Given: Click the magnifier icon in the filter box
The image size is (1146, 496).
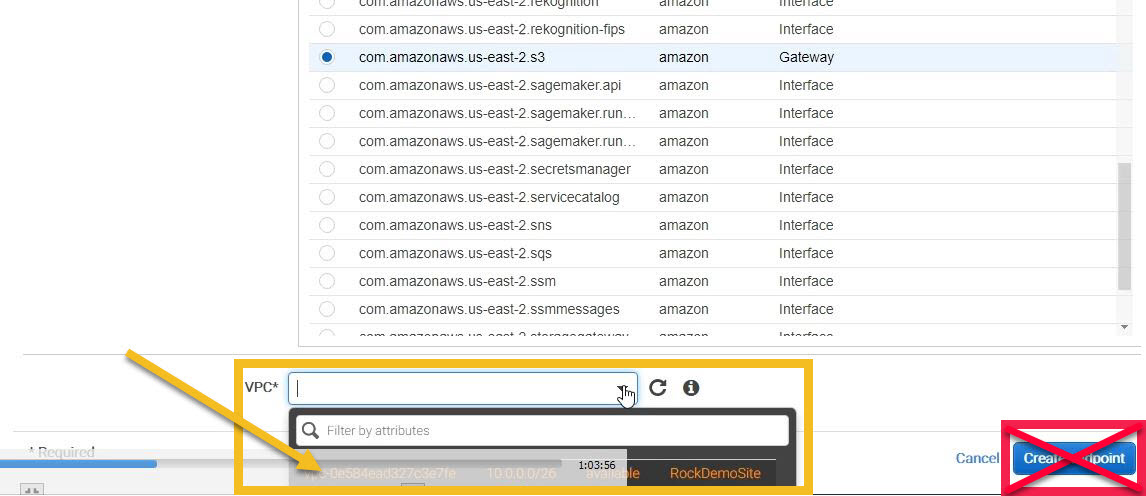Looking at the screenshot, I should click(310, 430).
